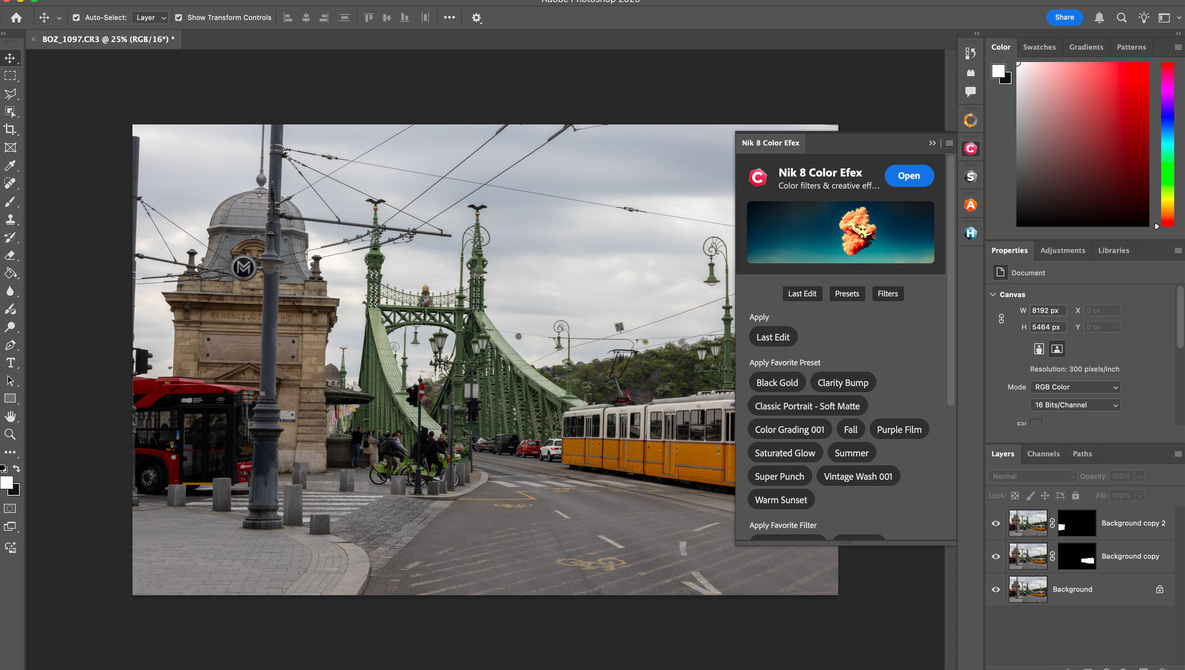The image size is (1185, 670).
Task: Select the Crop tool
Action: (11, 130)
